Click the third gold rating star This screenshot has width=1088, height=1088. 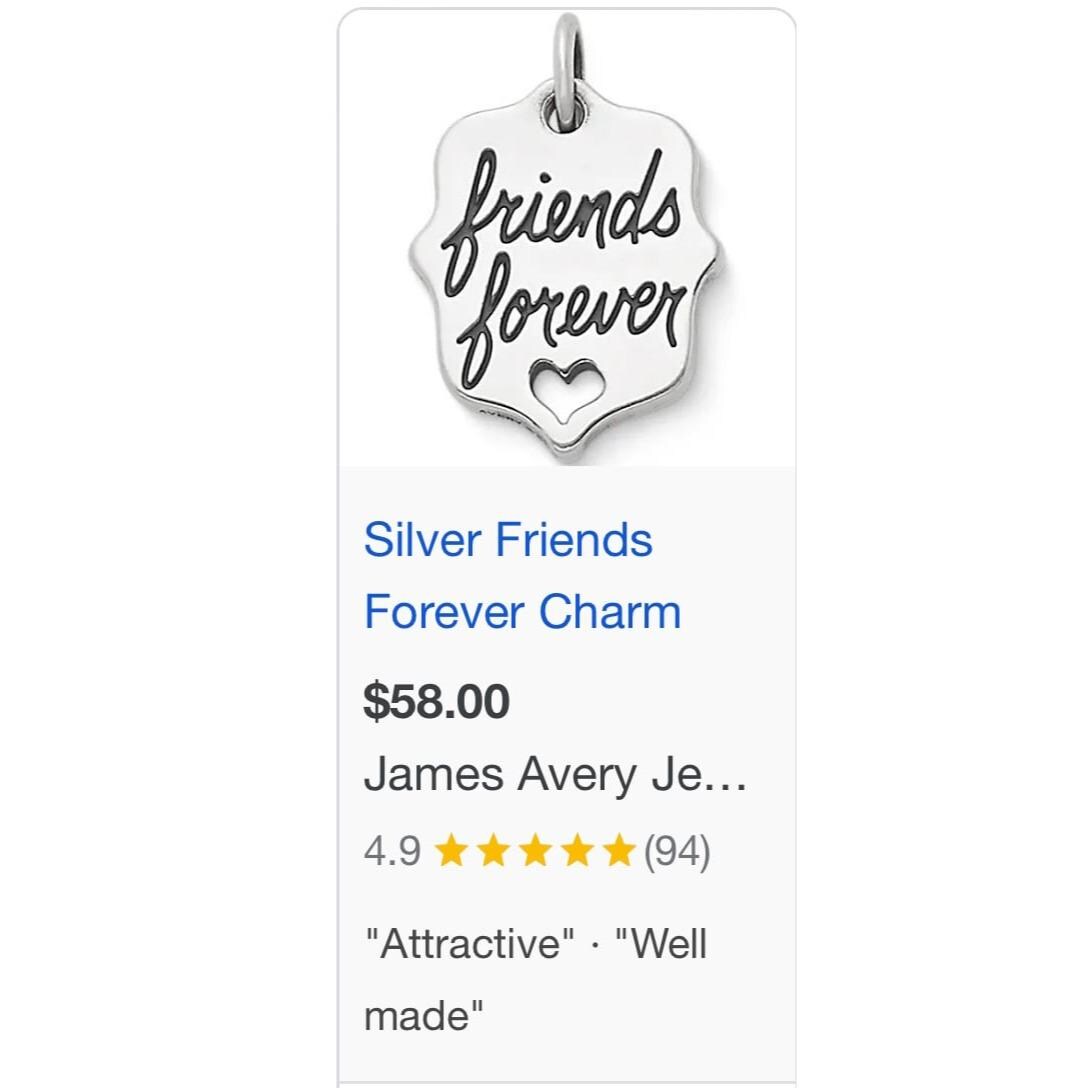(x=535, y=852)
